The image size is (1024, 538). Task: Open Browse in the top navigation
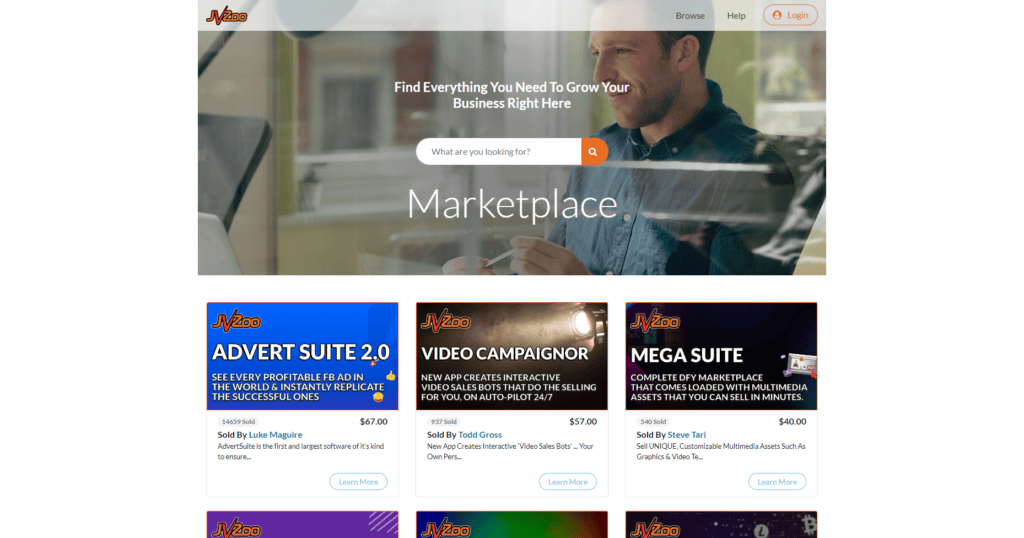[x=690, y=16]
